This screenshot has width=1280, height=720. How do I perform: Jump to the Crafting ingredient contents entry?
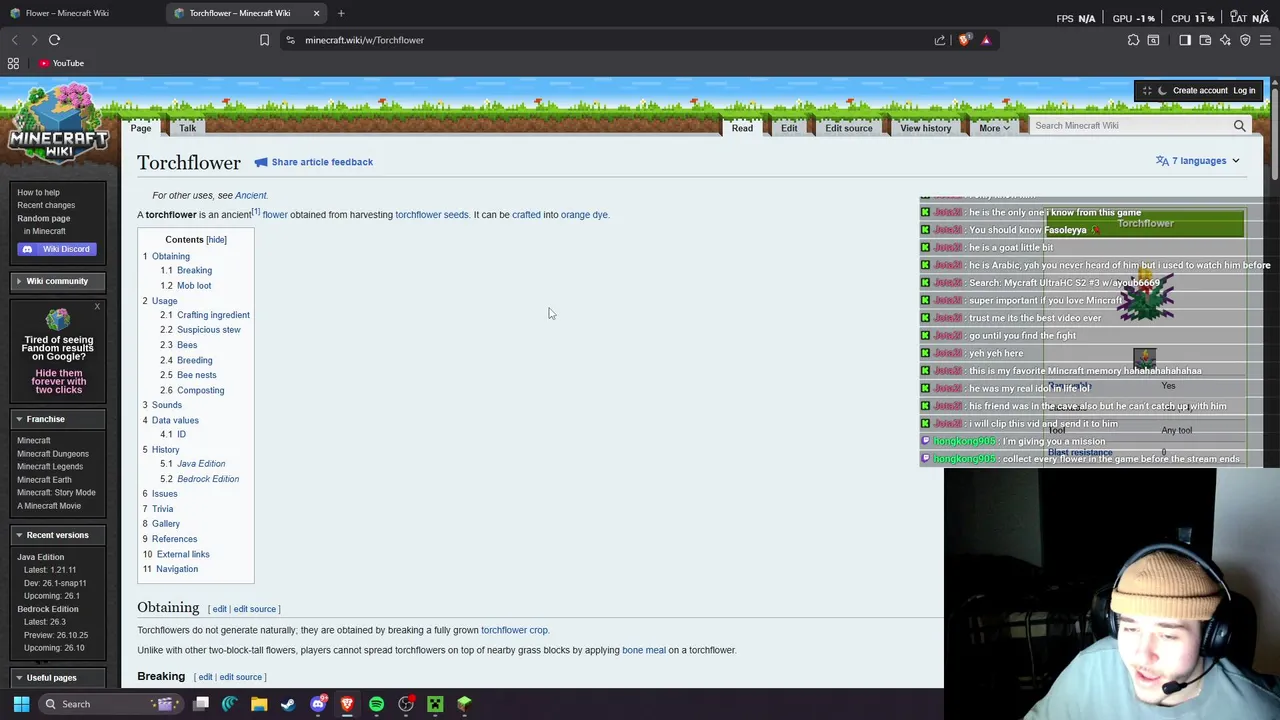[213, 315]
